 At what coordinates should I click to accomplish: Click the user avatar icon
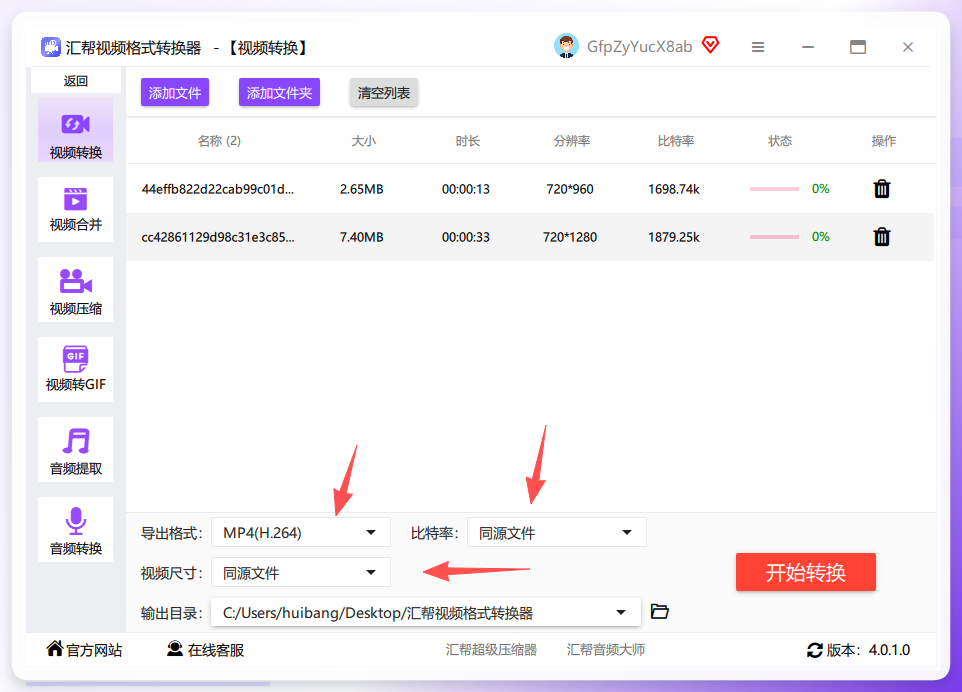(566, 47)
